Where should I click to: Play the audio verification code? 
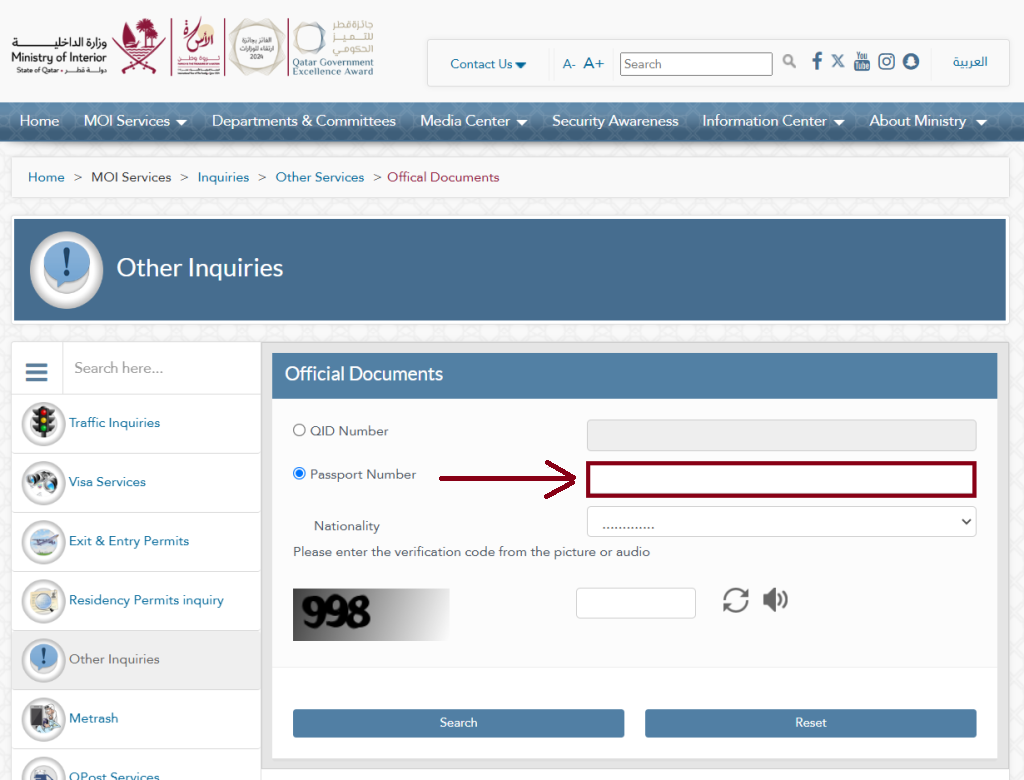[x=775, y=600]
